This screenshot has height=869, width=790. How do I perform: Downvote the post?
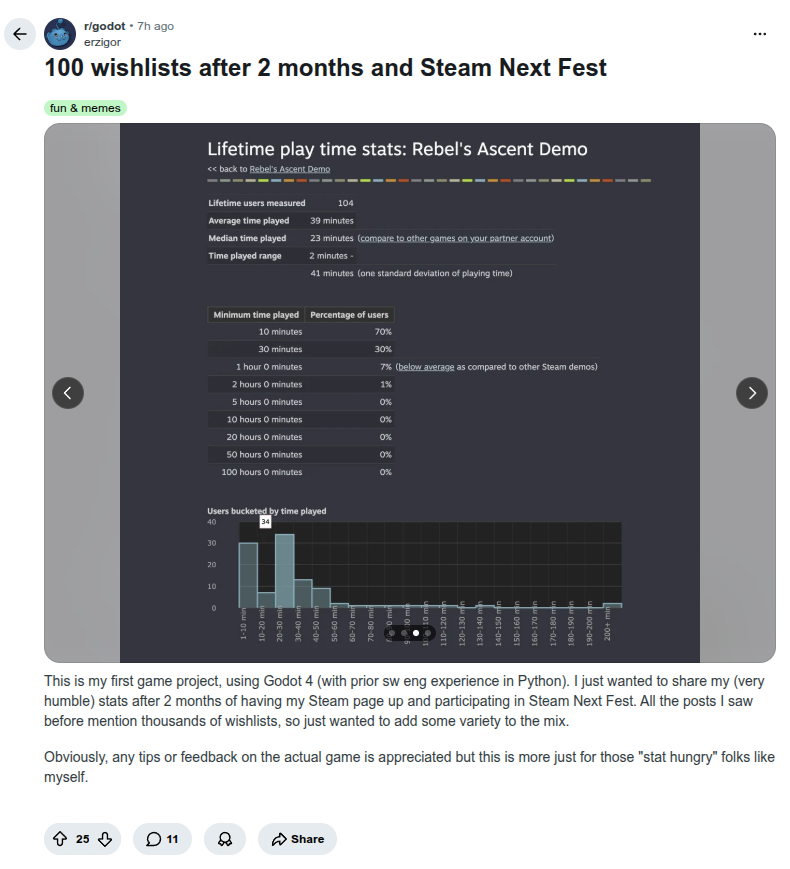click(105, 839)
